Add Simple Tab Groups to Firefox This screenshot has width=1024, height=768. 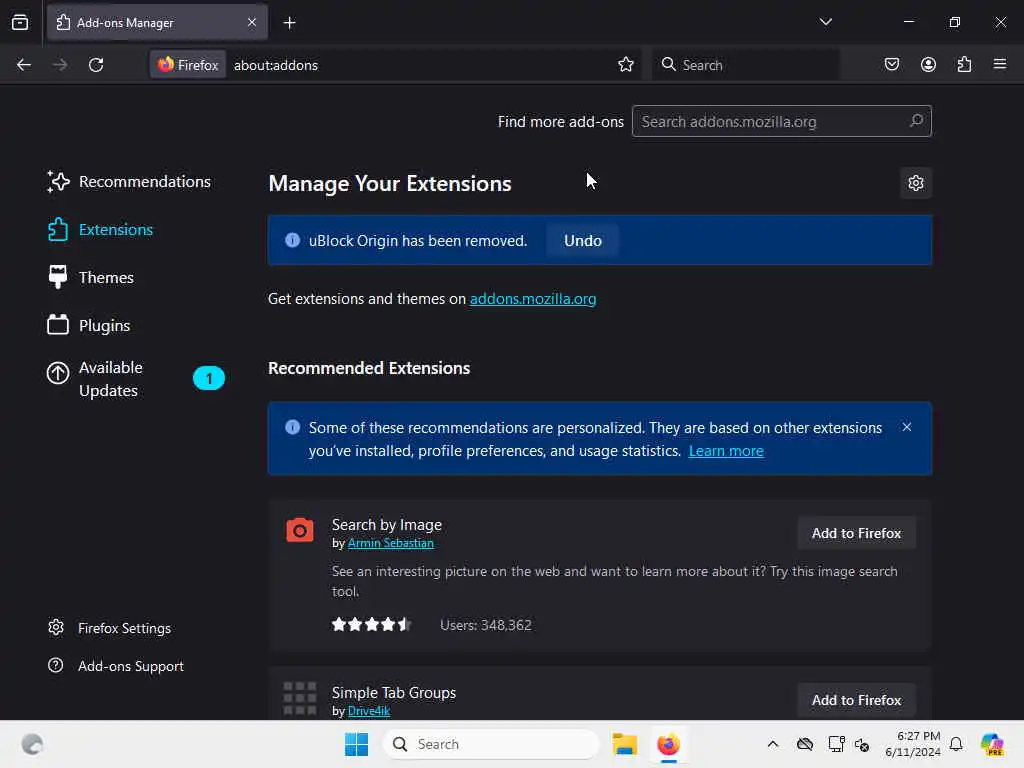(x=856, y=700)
